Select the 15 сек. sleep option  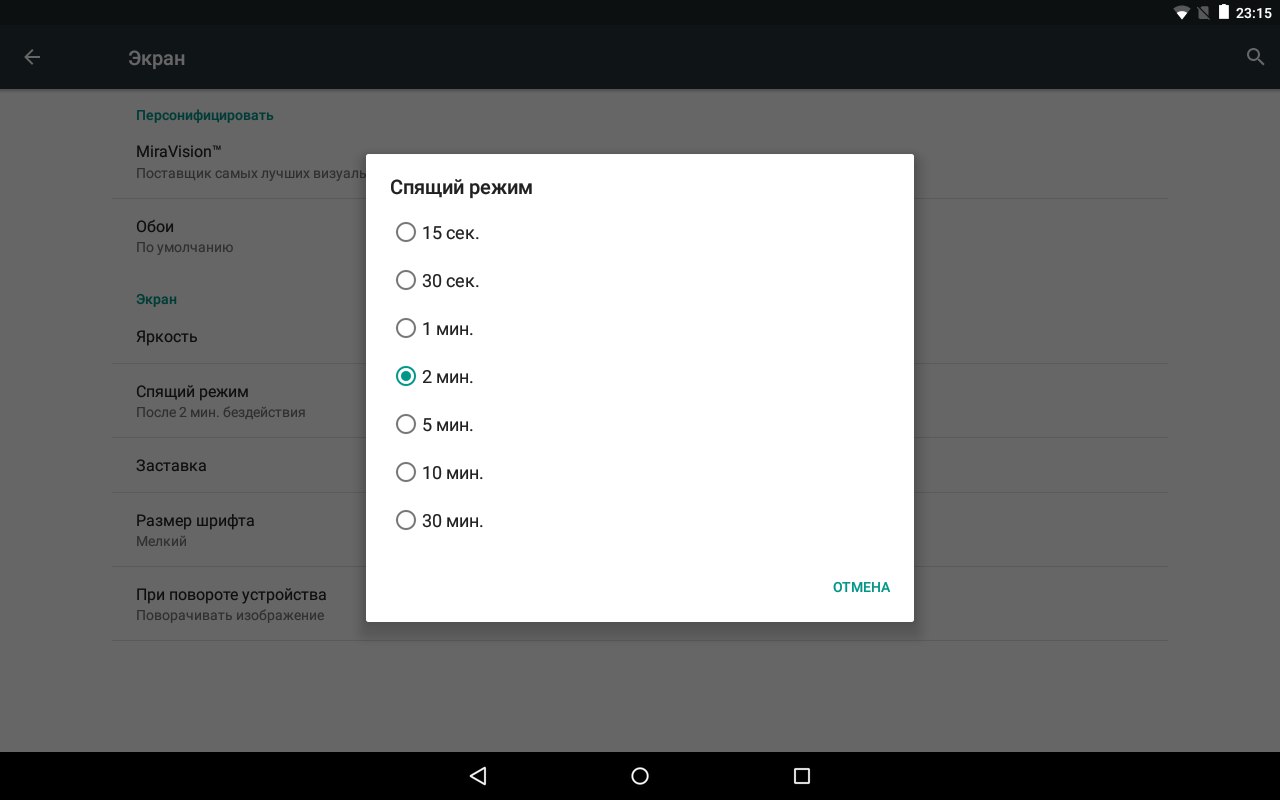click(x=406, y=232)
